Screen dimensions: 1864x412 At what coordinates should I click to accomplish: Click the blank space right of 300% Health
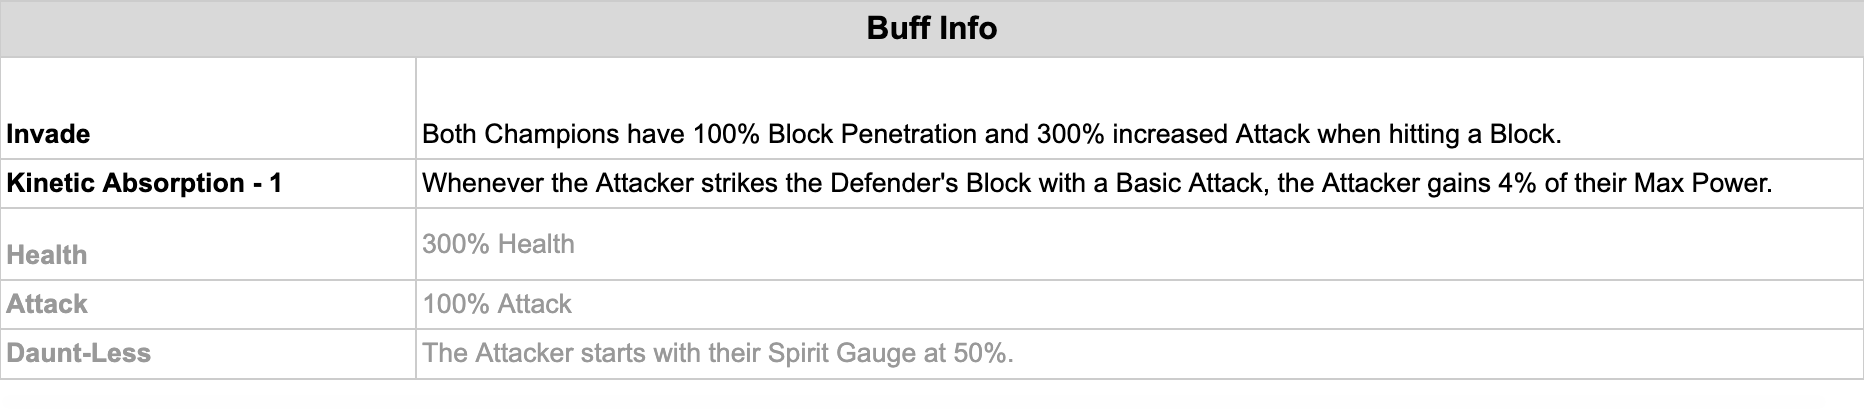tap(1218, 244)
